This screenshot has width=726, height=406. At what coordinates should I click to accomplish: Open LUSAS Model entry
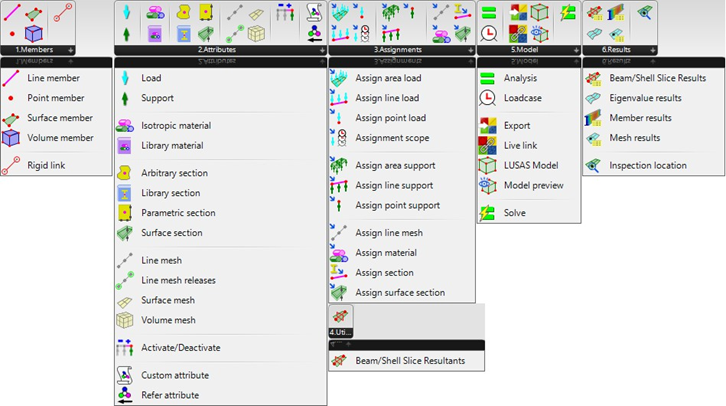pos(533,165)
